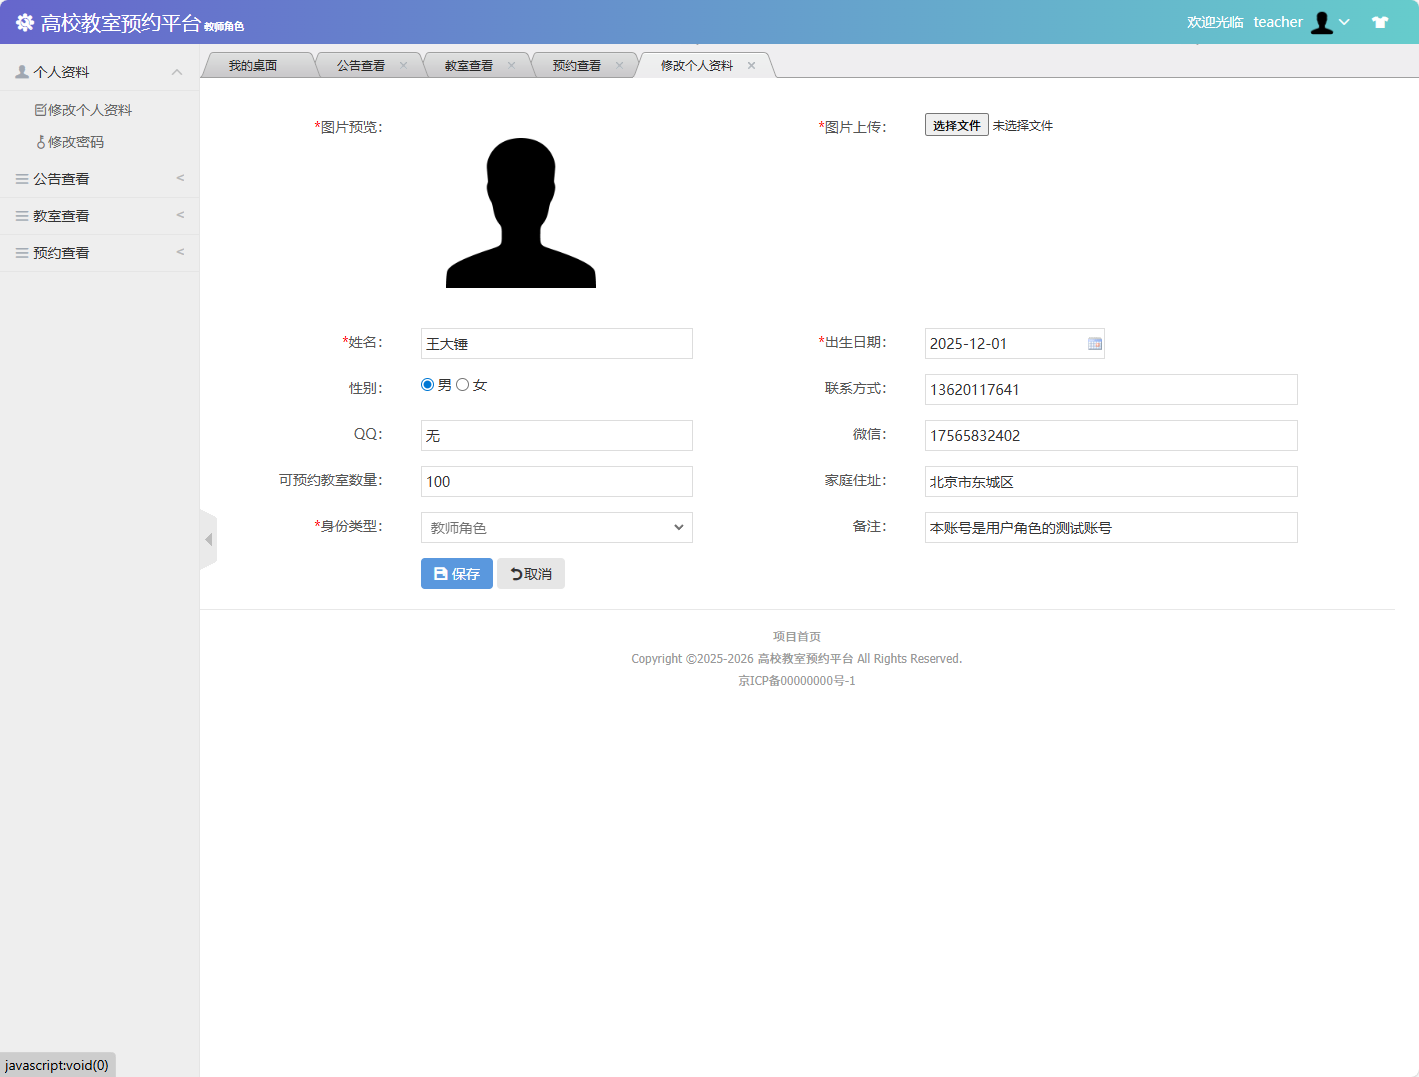Click the document icon beside 修改个人资料

(41, 109)
